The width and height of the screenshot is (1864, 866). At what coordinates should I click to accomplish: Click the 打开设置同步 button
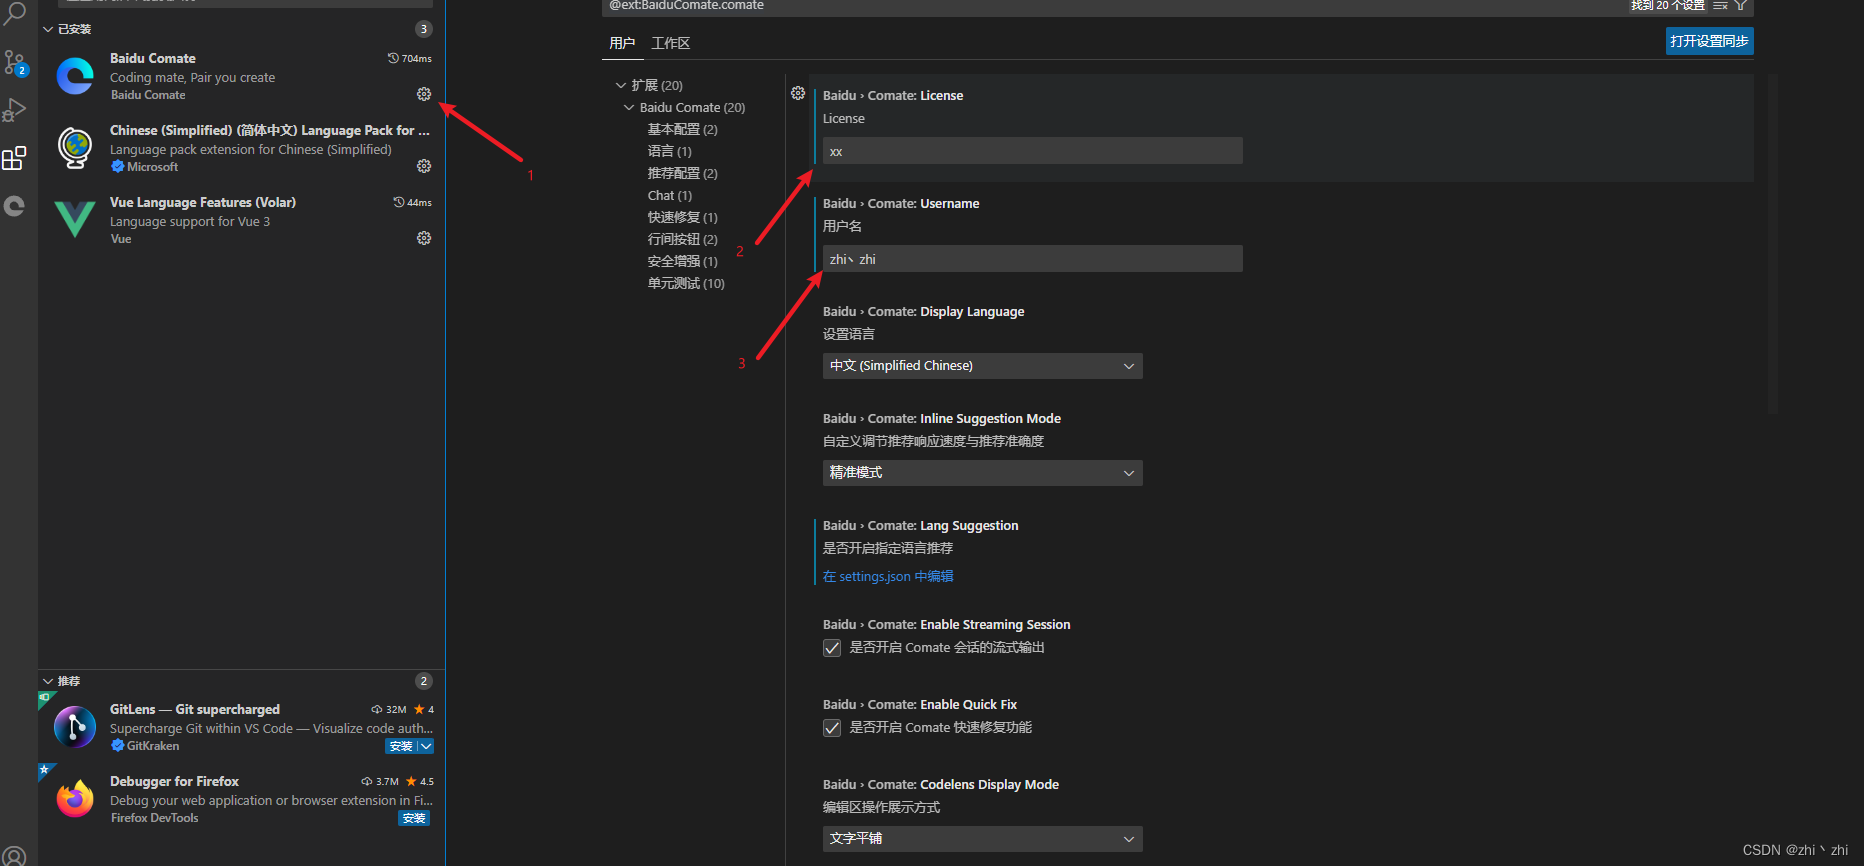1710,41
